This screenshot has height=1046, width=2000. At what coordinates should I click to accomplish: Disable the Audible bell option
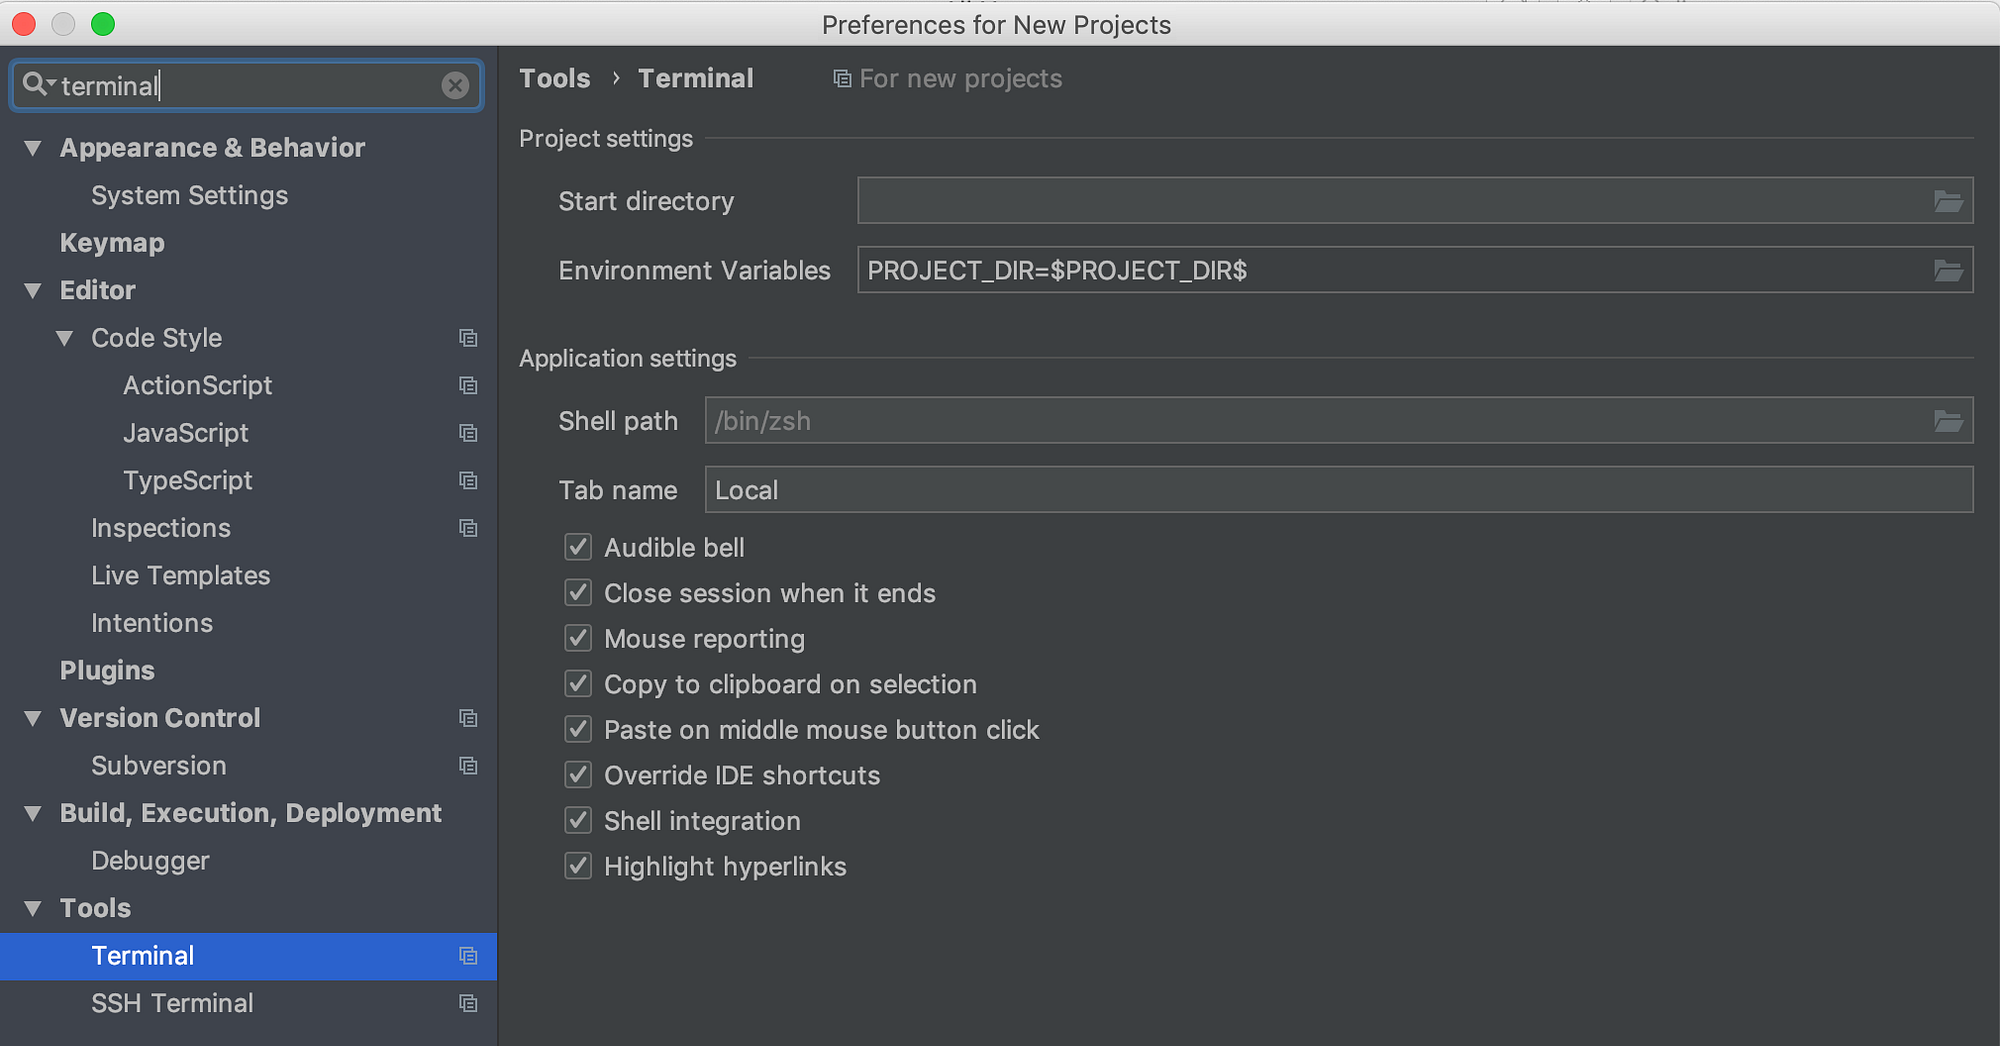coord(577,547)
